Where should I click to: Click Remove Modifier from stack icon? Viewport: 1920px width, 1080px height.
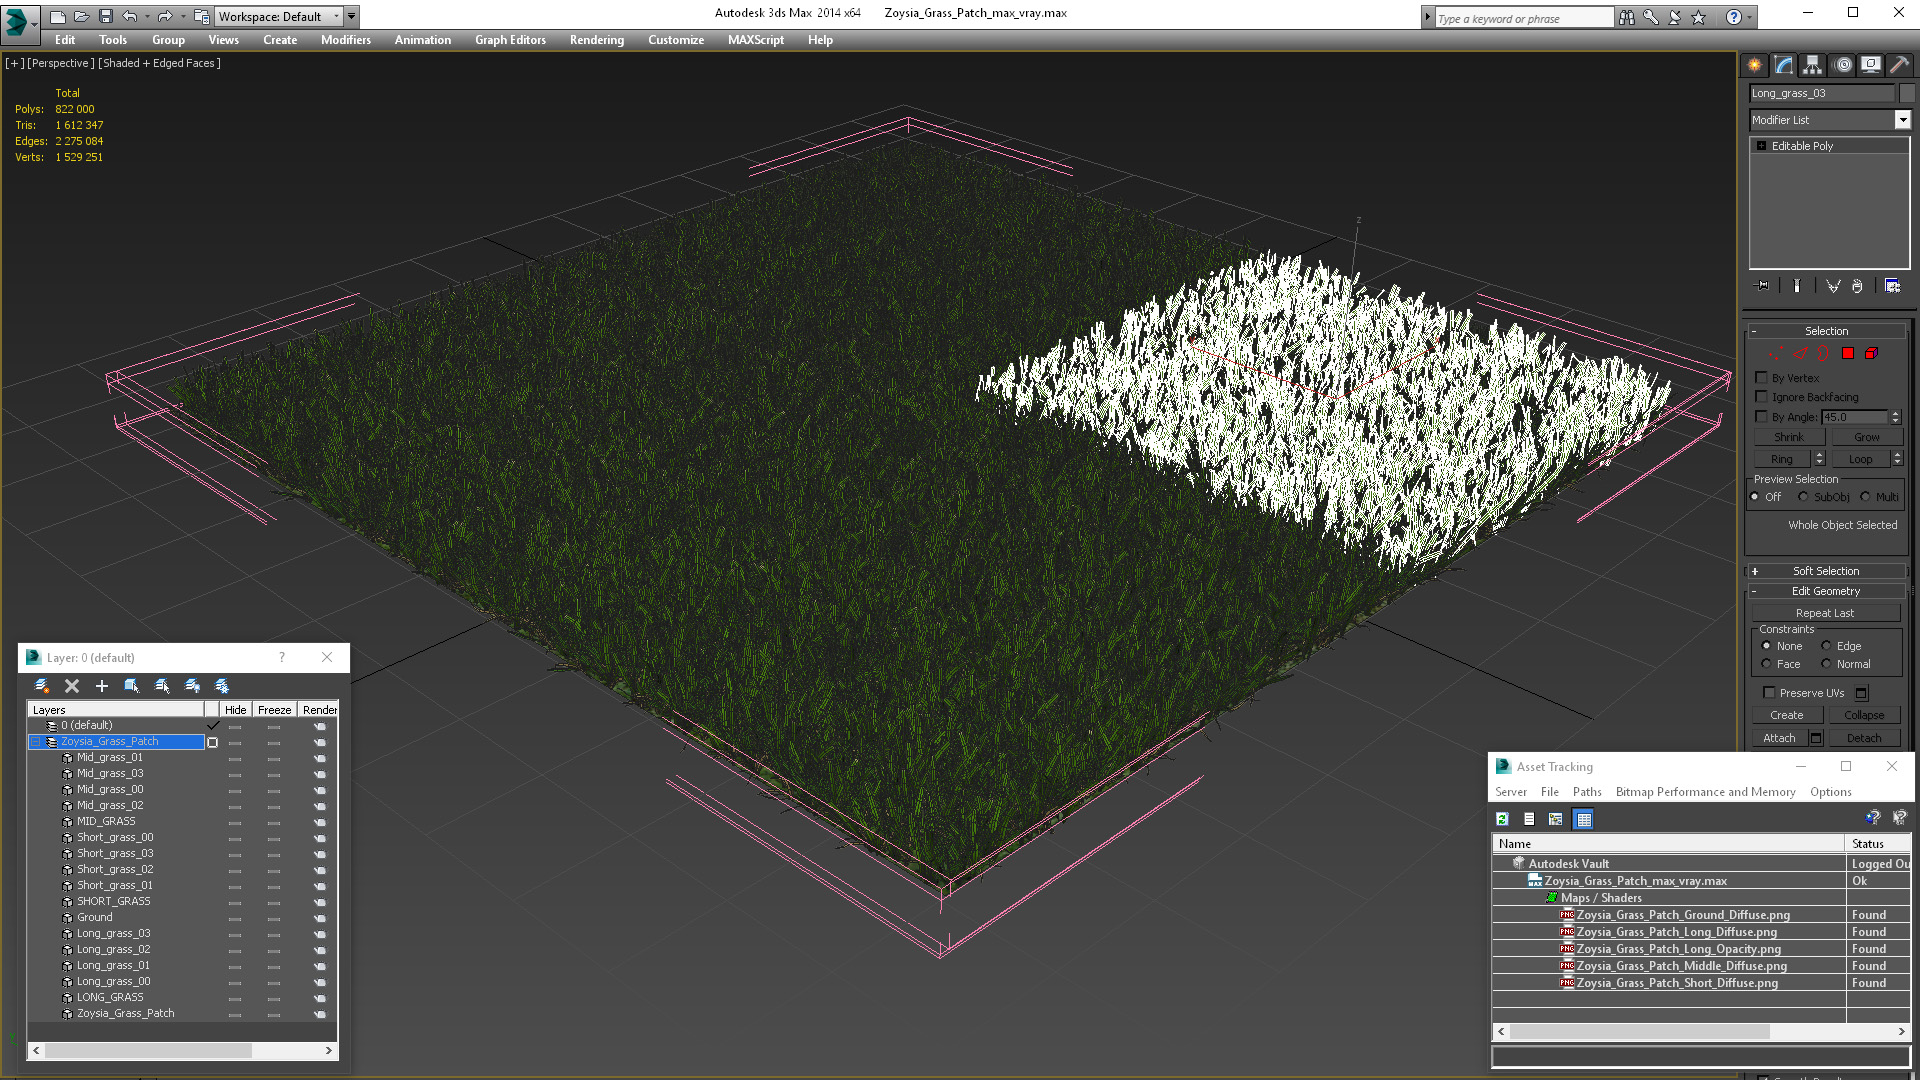pos(1857,286)
